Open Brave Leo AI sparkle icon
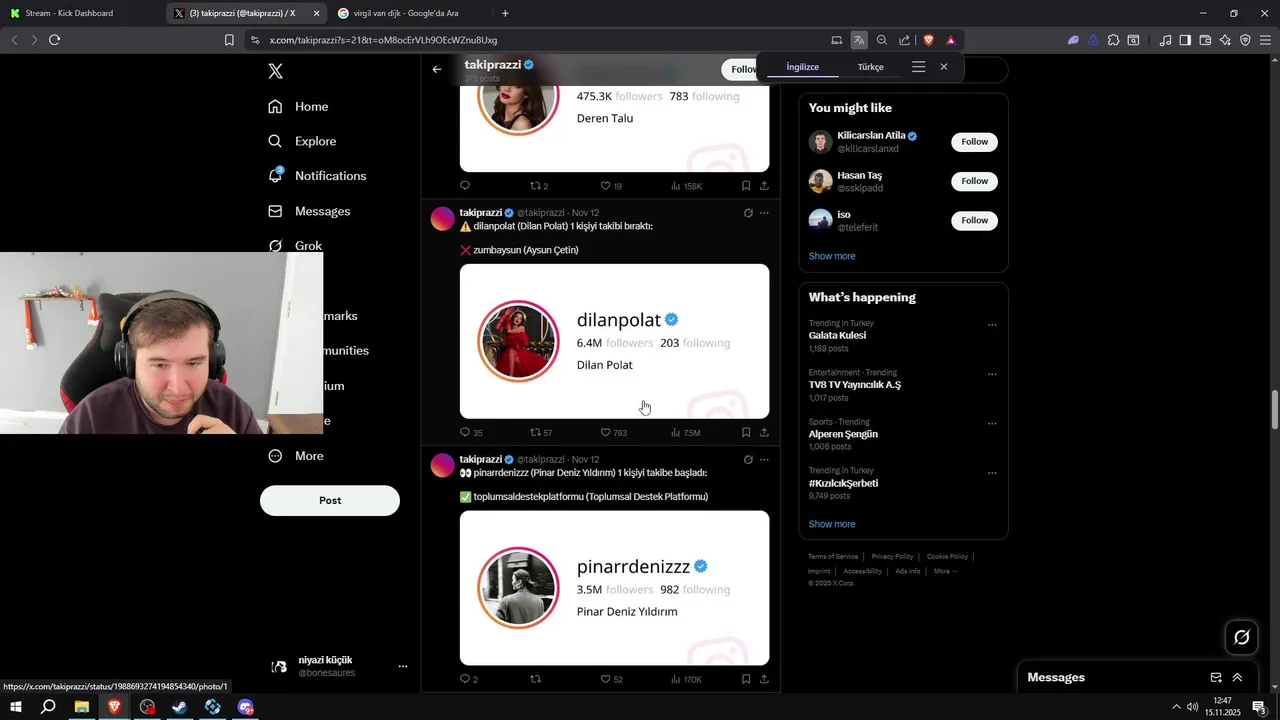This screenshot has height=720, width=1280. [x=1225, y=40]
